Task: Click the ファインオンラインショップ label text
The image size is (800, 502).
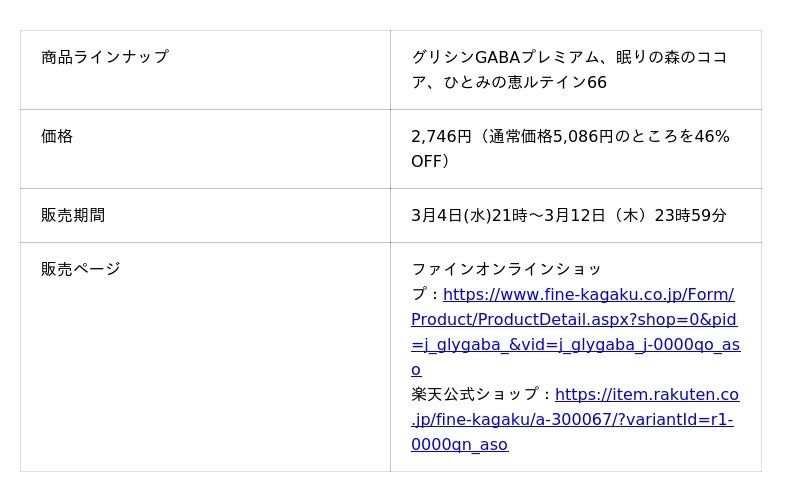Action: pyautogui.click(x=506, y=270)
